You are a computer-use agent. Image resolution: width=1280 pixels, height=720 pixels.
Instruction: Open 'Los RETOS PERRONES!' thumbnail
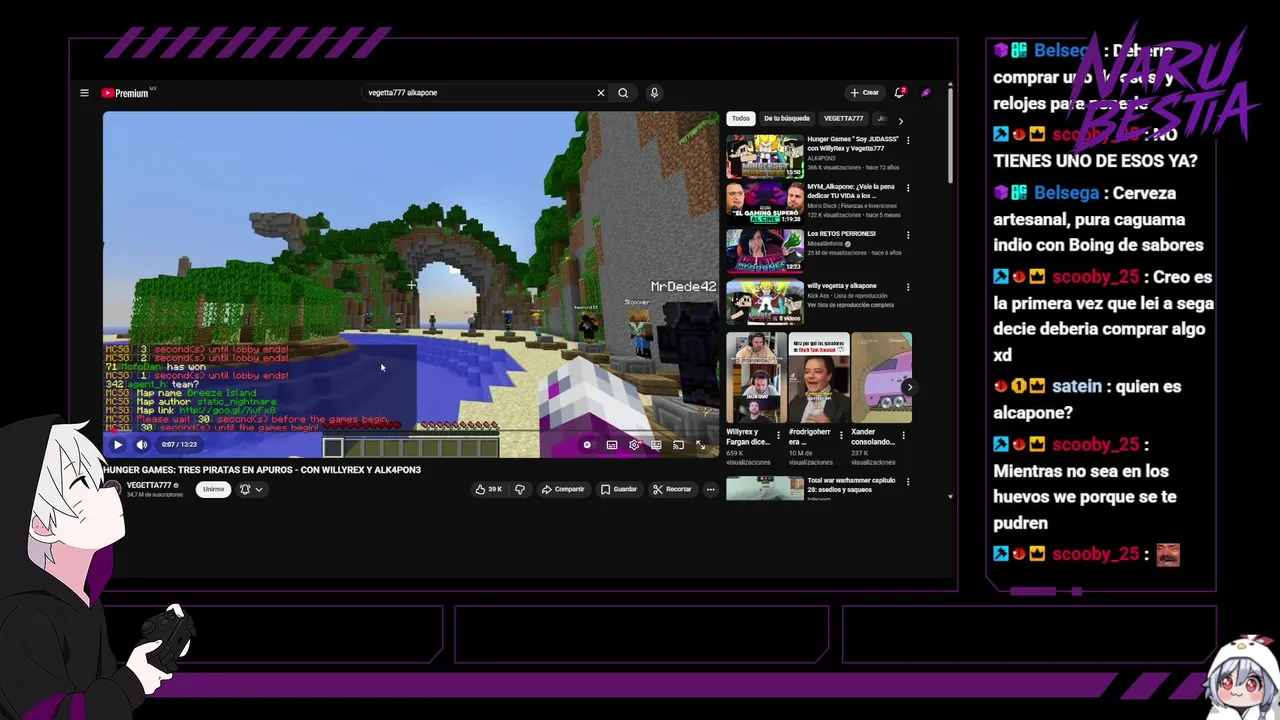pyautogui.click(x=765, y=252)
